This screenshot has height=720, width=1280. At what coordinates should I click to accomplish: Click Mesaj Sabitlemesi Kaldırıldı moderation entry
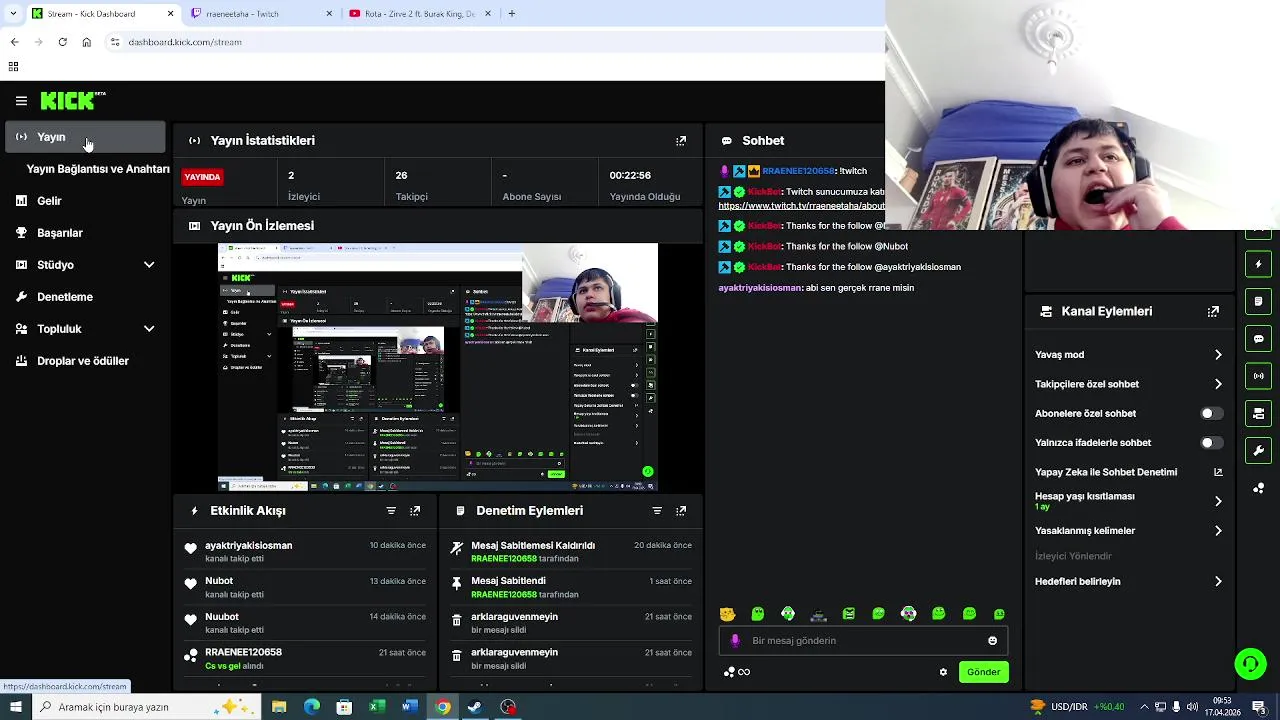pos(570,552)
